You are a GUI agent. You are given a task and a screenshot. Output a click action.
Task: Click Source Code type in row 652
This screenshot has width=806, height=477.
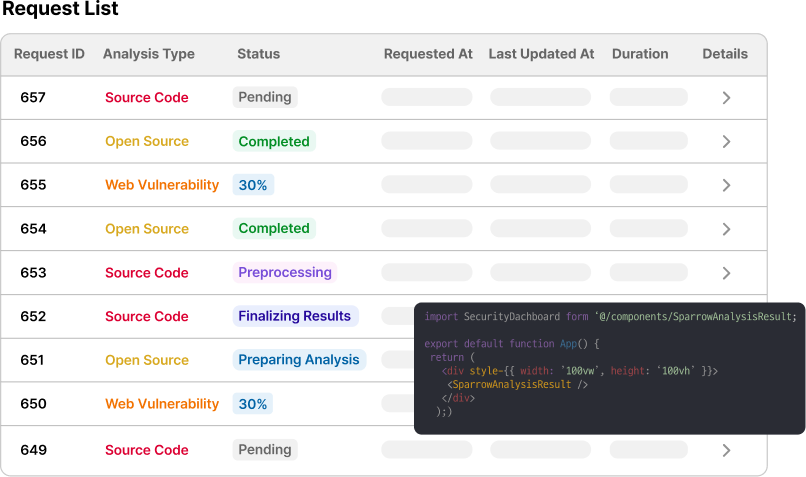pyautogui.click(x=147, y=316)
